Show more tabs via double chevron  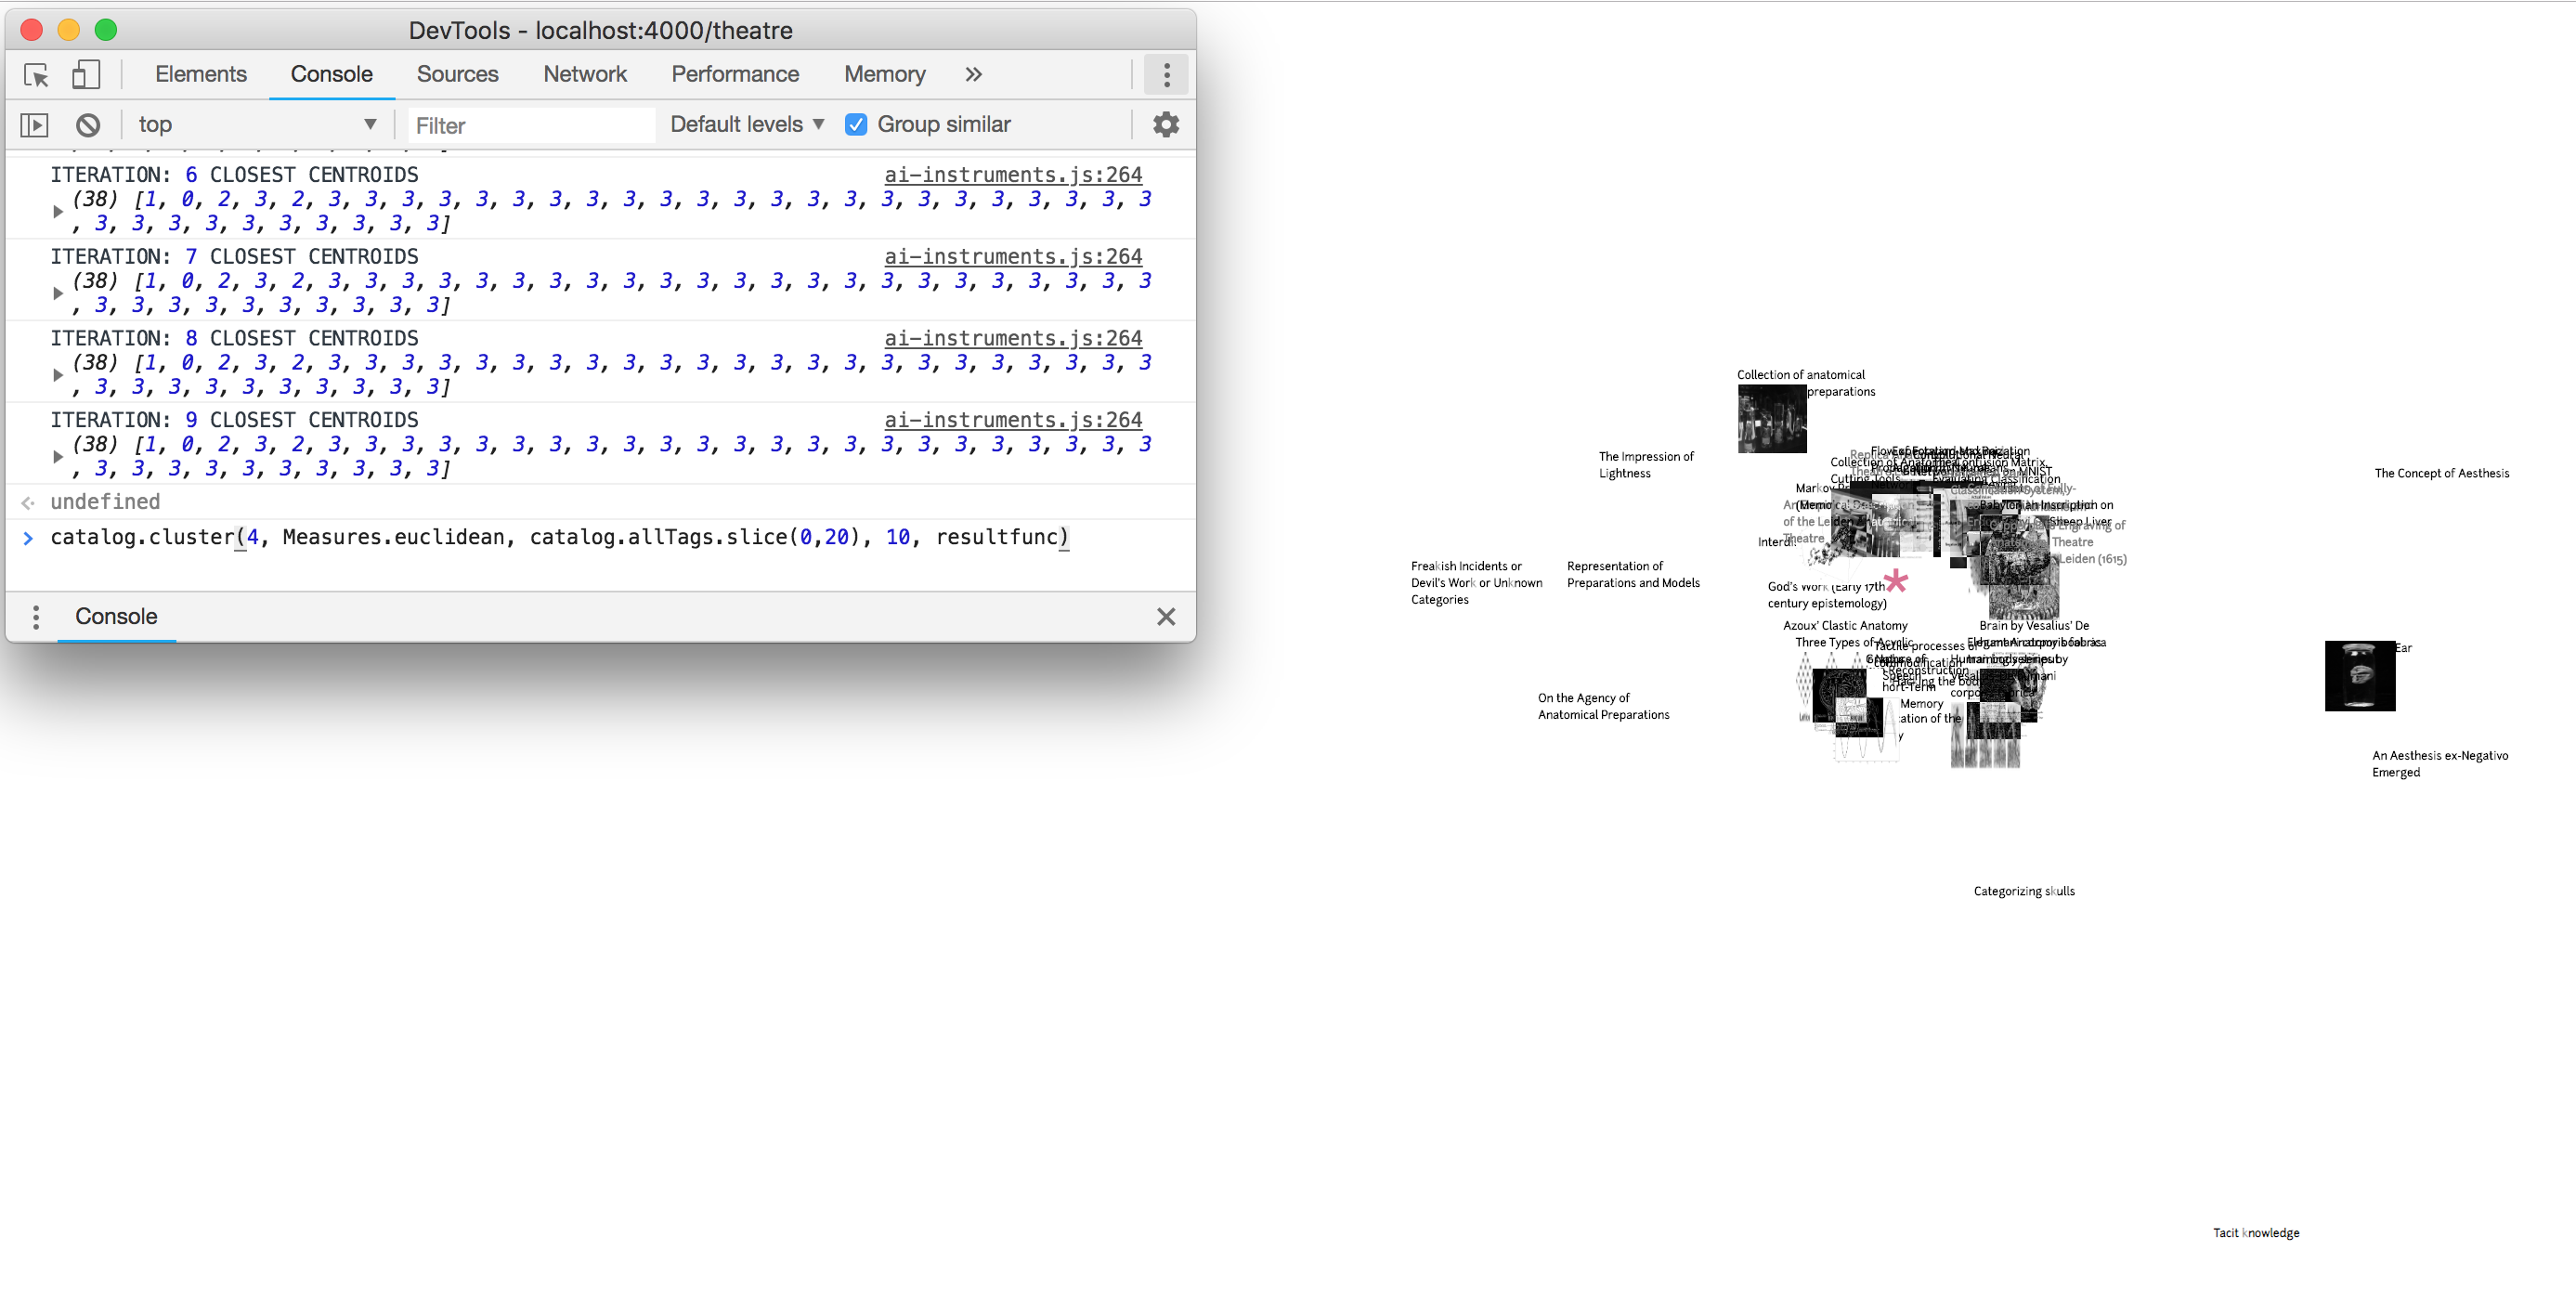pyautogui.click(x=973, y=75)
